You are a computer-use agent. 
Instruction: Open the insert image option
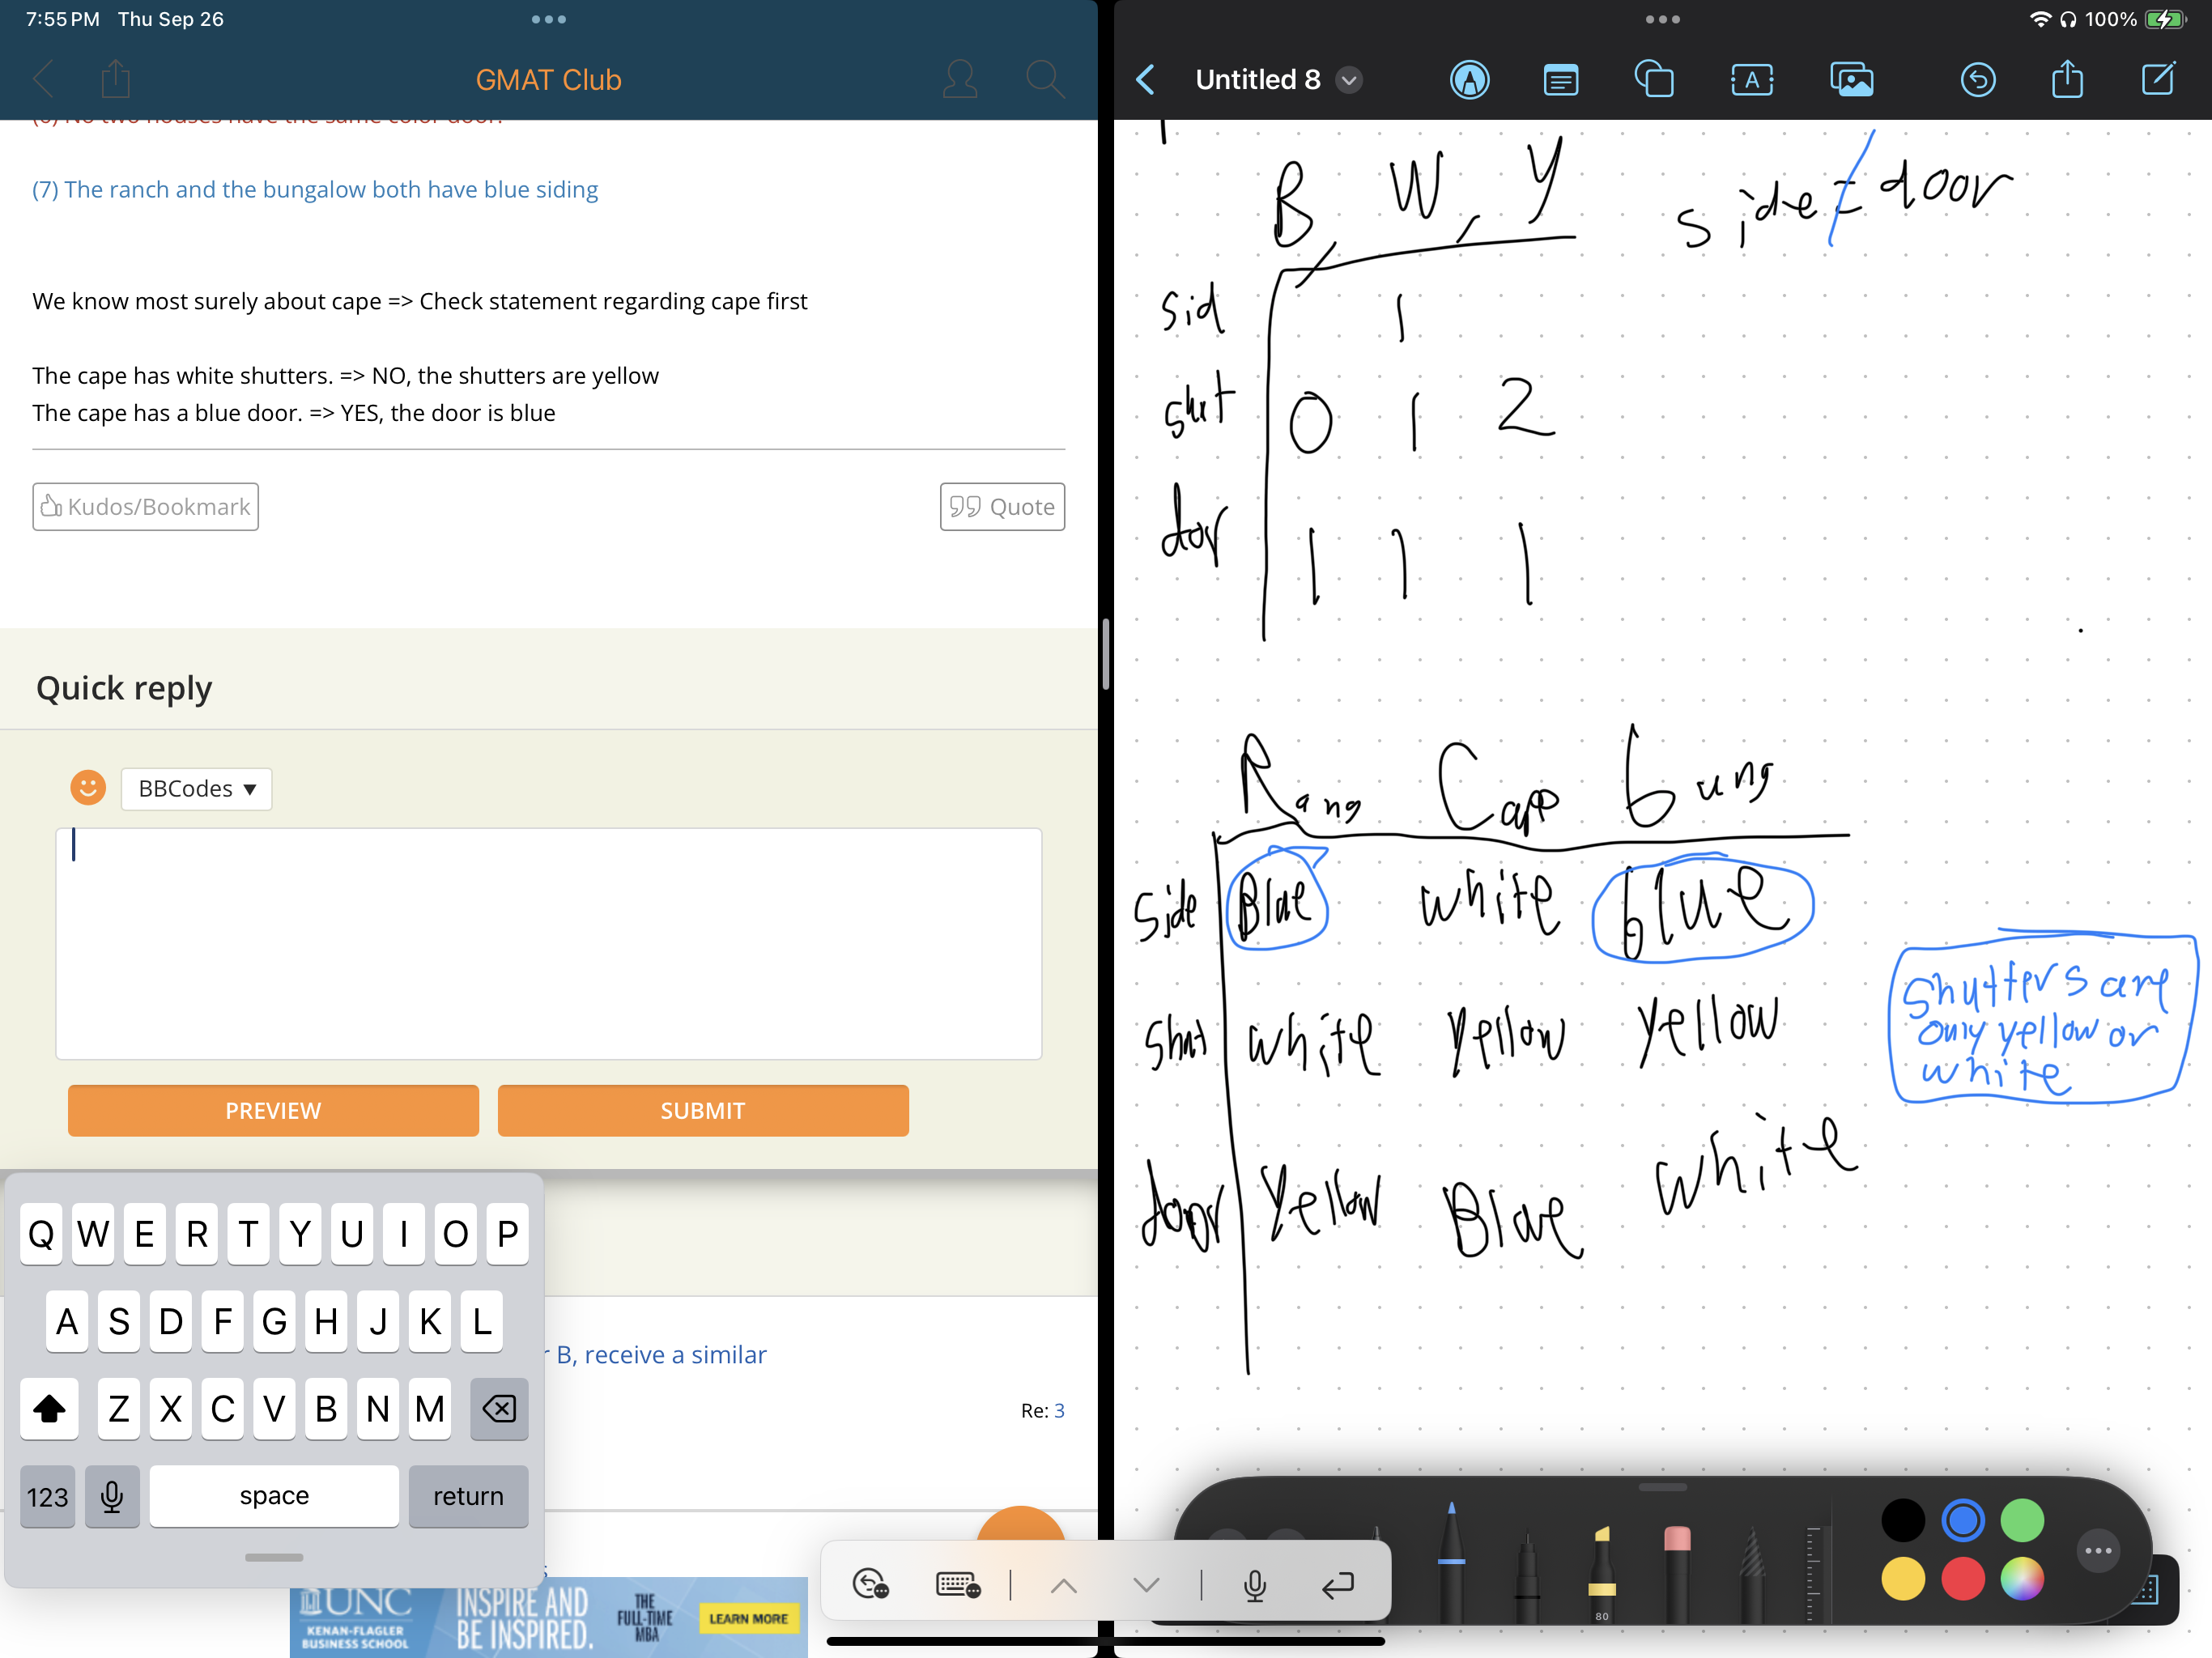1851,79
